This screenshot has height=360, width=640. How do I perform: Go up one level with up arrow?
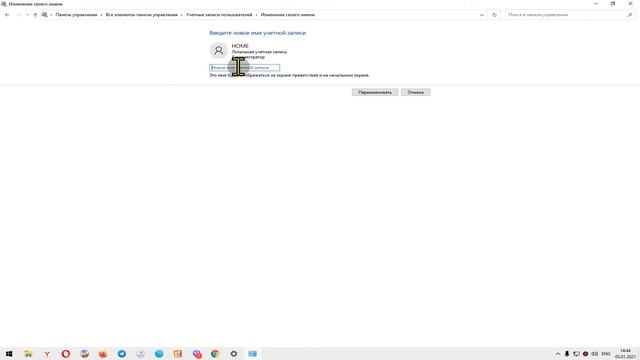35,15
